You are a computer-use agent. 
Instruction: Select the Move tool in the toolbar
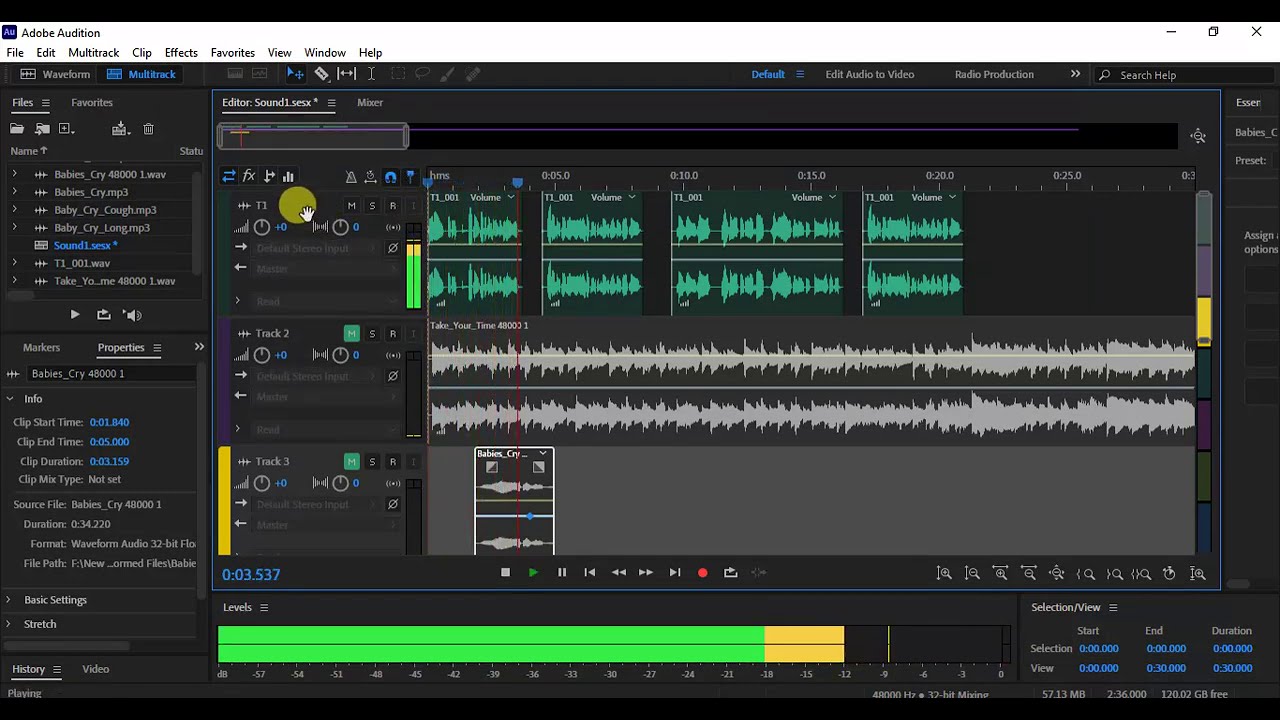point(295,74)
